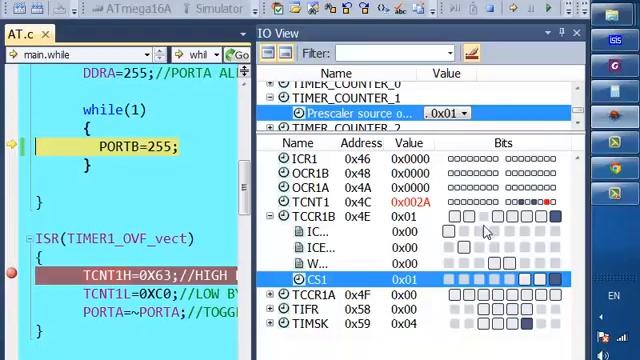
Task: Click the TCNT1 value 0x002A
Action: tap(411, 202)
